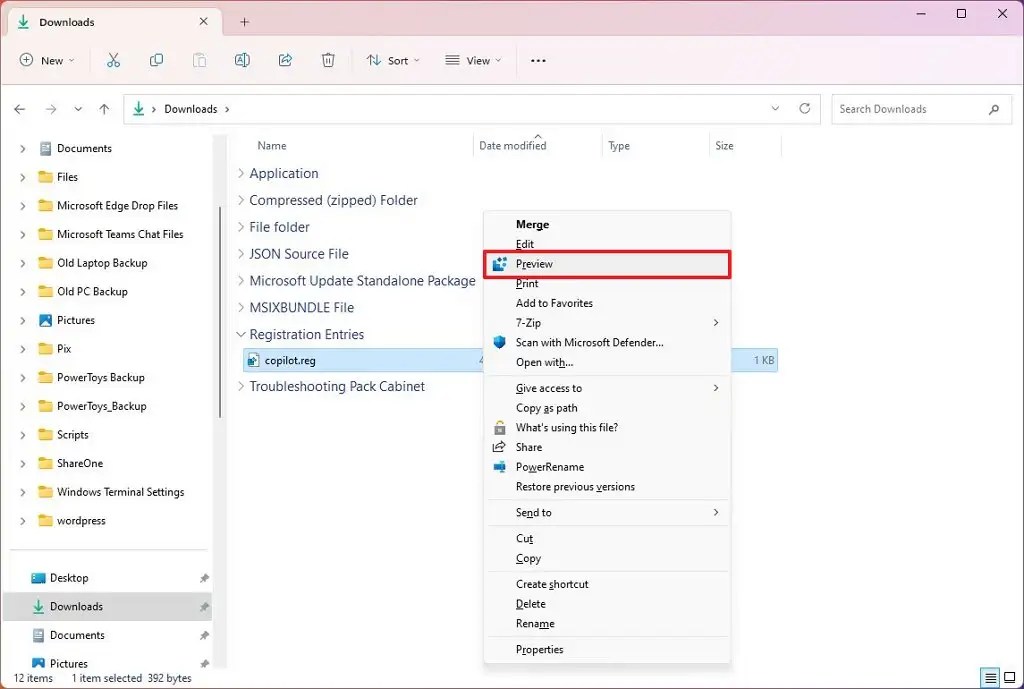Click the Search Downloads box

coord(916,109)
